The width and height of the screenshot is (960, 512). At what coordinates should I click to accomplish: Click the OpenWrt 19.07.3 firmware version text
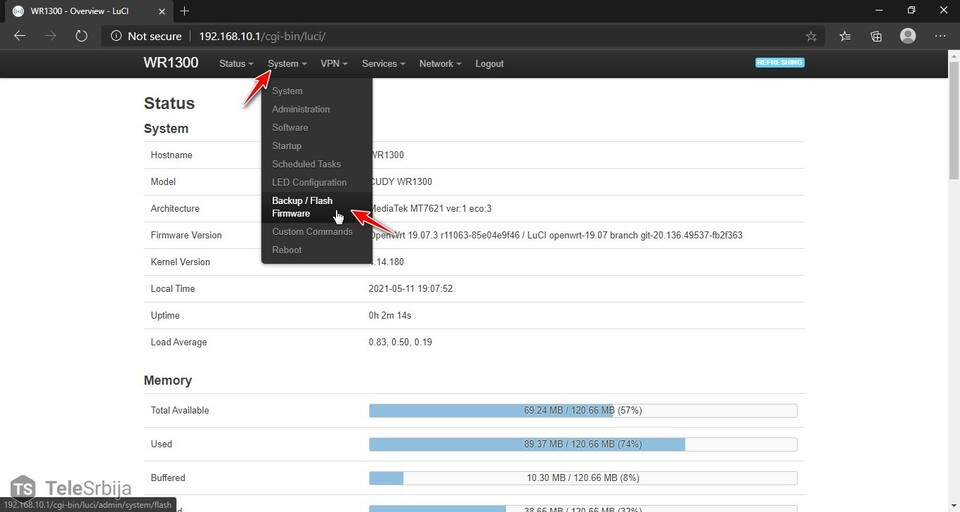coord(557,235)
